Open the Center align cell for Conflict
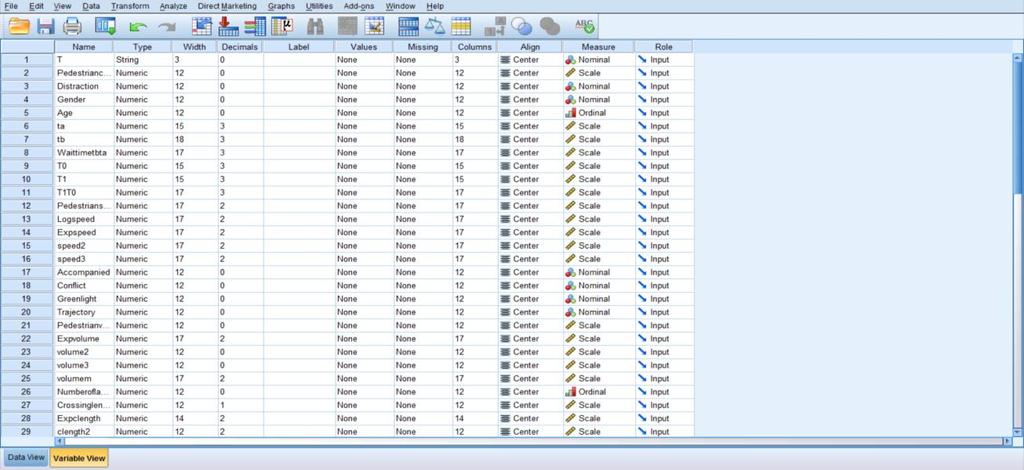The width and height of the screenshot is (1024, 470). 529,285
